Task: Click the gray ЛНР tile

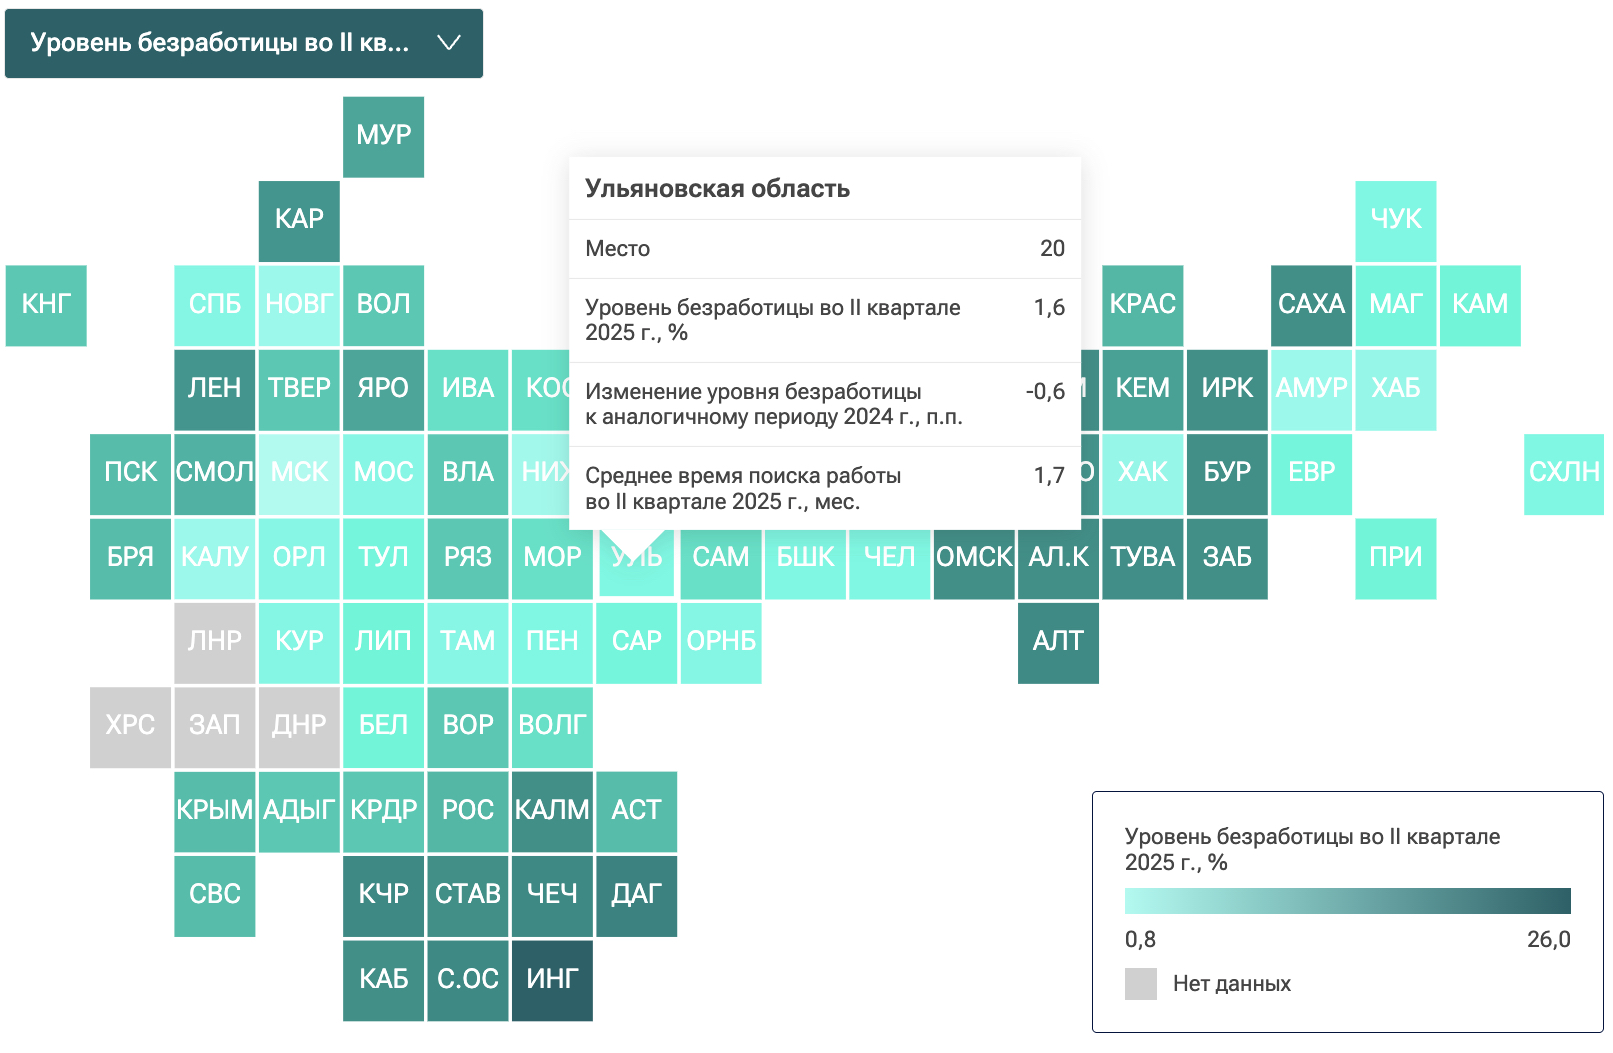Action: [x=214, y=643]
